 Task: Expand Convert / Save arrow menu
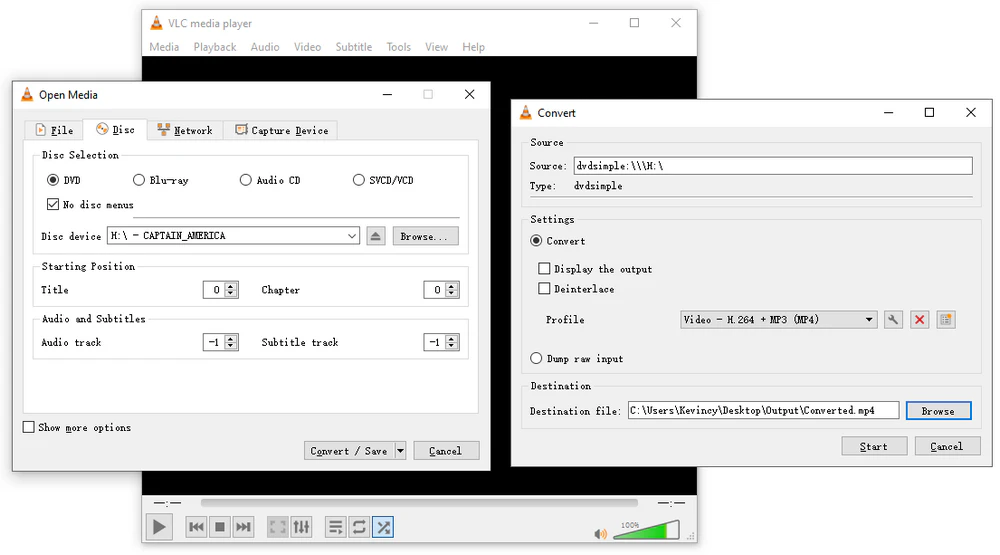pos(401,450)
